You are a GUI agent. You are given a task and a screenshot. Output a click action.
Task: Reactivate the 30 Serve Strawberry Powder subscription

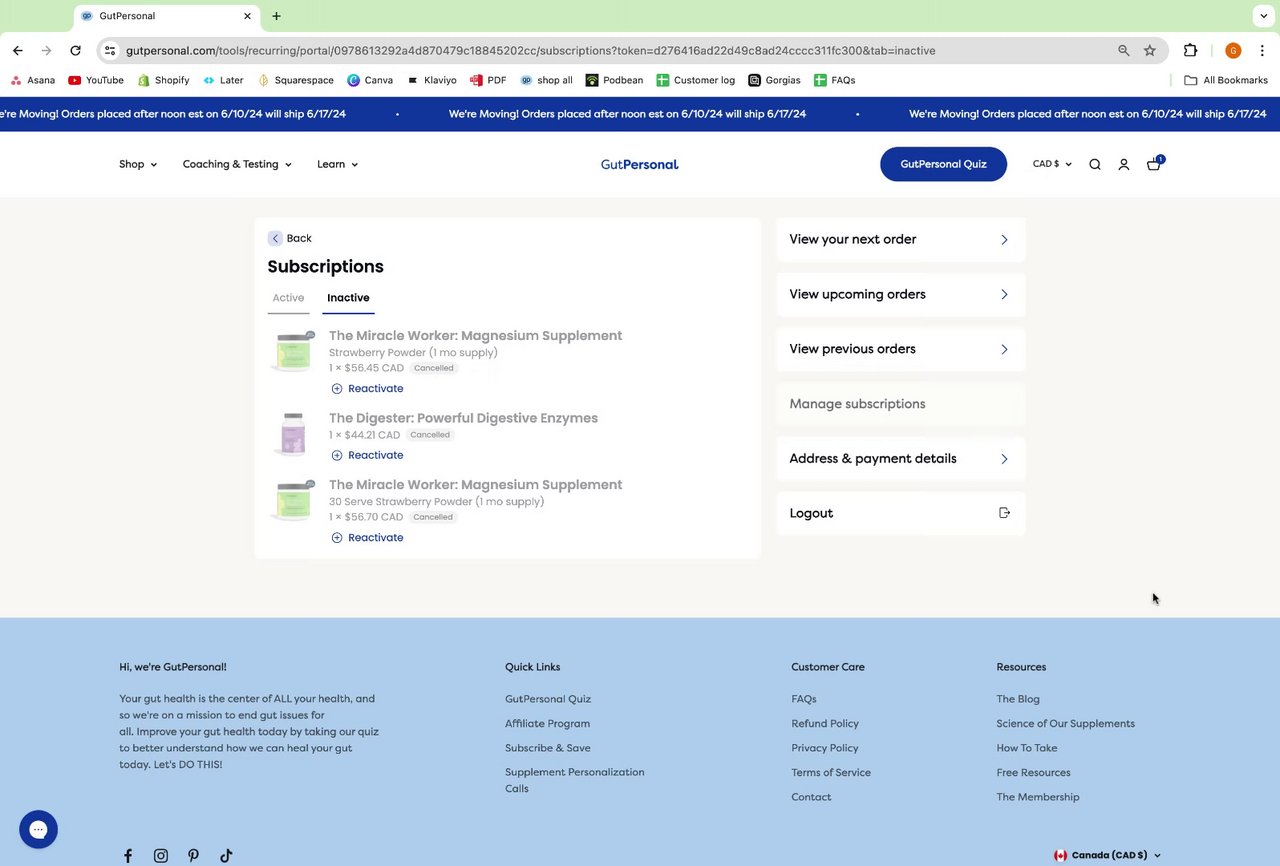pyautogui.click(x=367, y=538)
